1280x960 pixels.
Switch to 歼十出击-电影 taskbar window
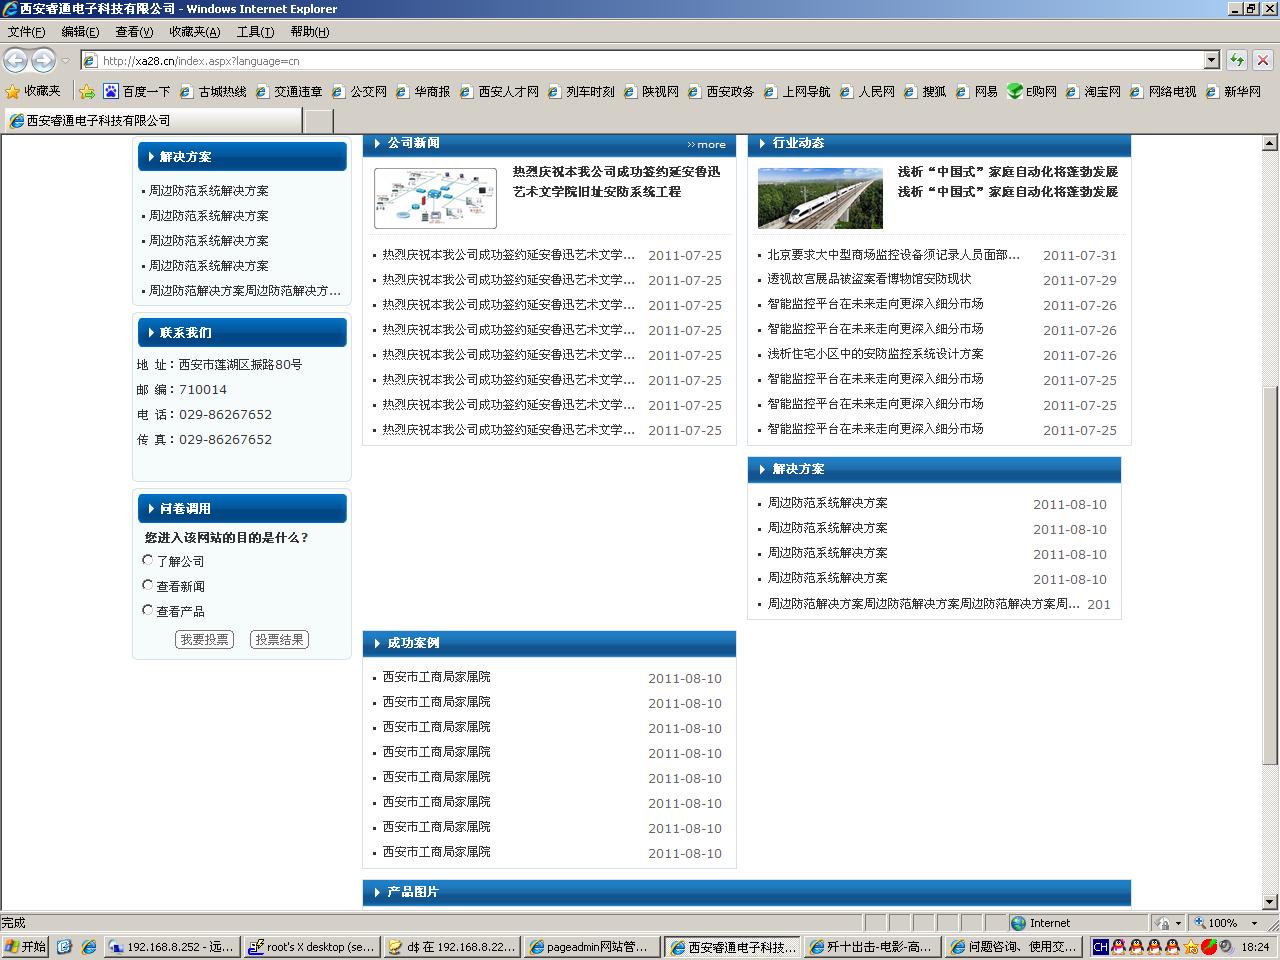point(871,946)
